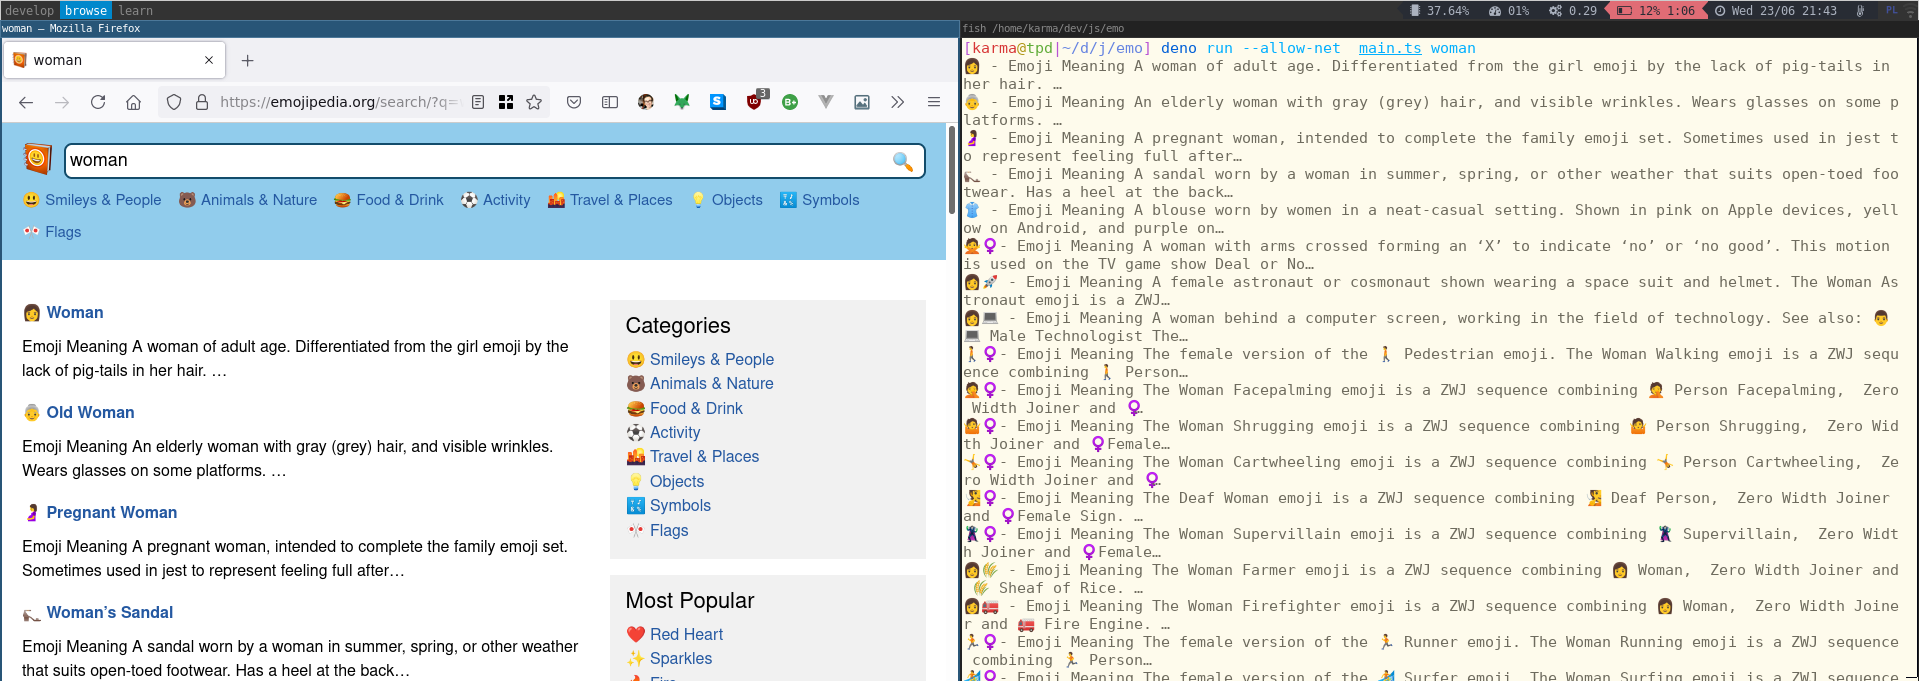
Task: Click the Save to Pocket icon
Action: 574,102
